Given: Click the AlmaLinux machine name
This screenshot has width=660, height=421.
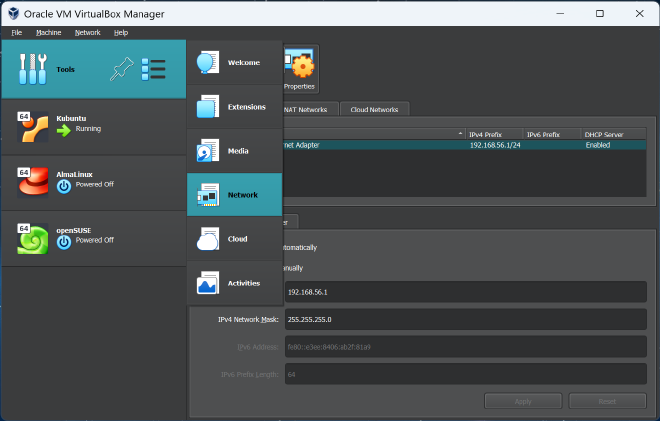Looking at the screenshot, I should pos(75,174).
